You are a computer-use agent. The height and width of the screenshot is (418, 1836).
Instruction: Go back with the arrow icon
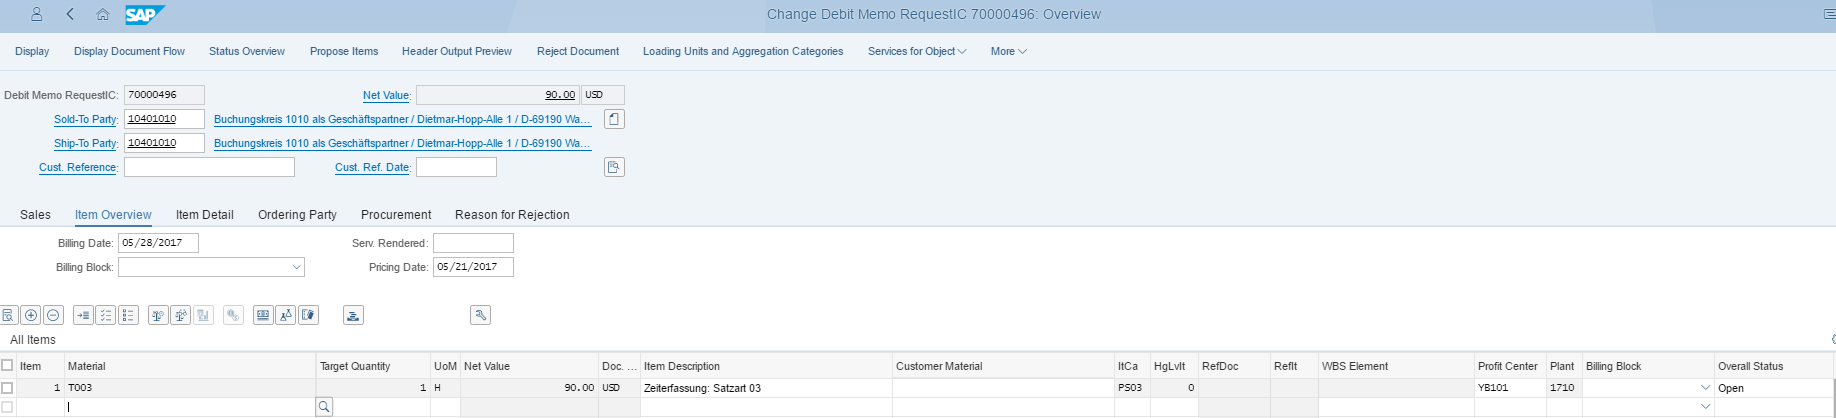70,14
